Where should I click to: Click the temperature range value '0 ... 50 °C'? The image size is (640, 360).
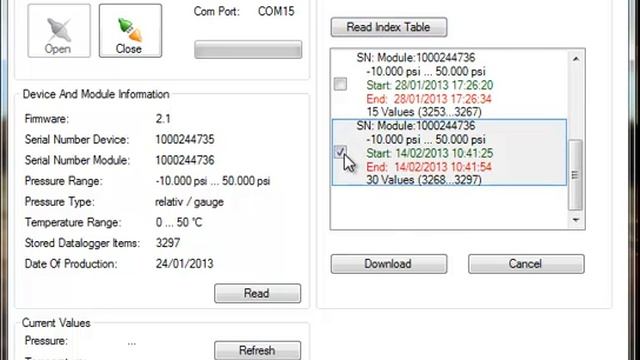point(179,222)
